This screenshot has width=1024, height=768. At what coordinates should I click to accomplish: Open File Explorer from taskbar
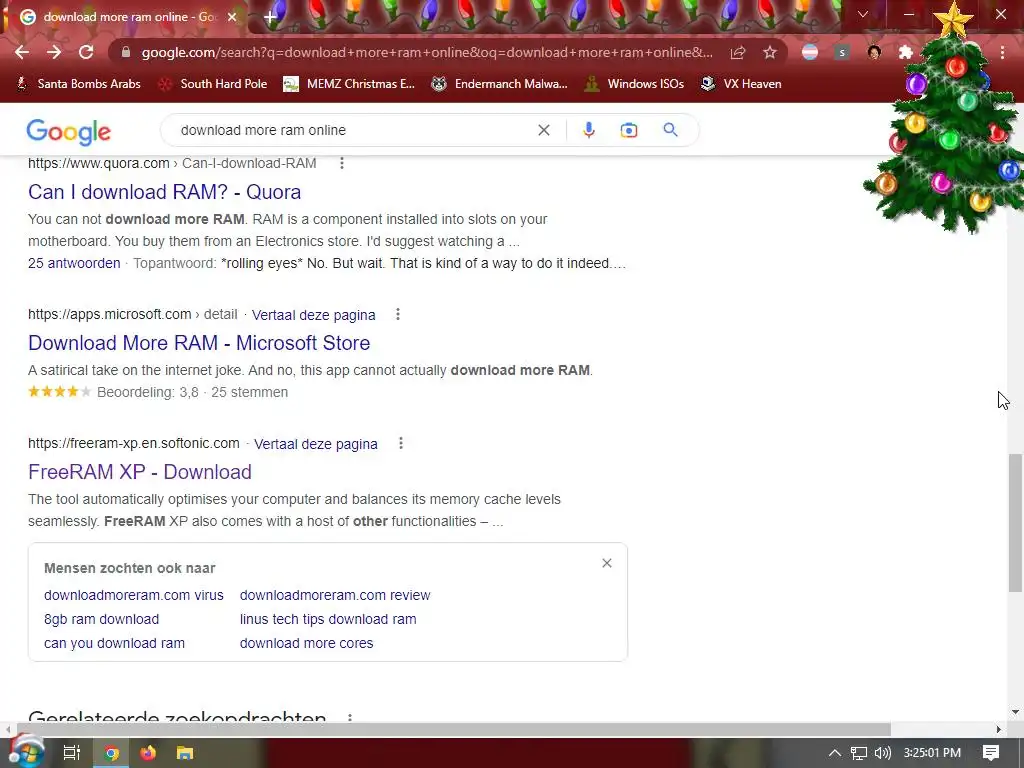pyautogui.click(x=185, y=753)
